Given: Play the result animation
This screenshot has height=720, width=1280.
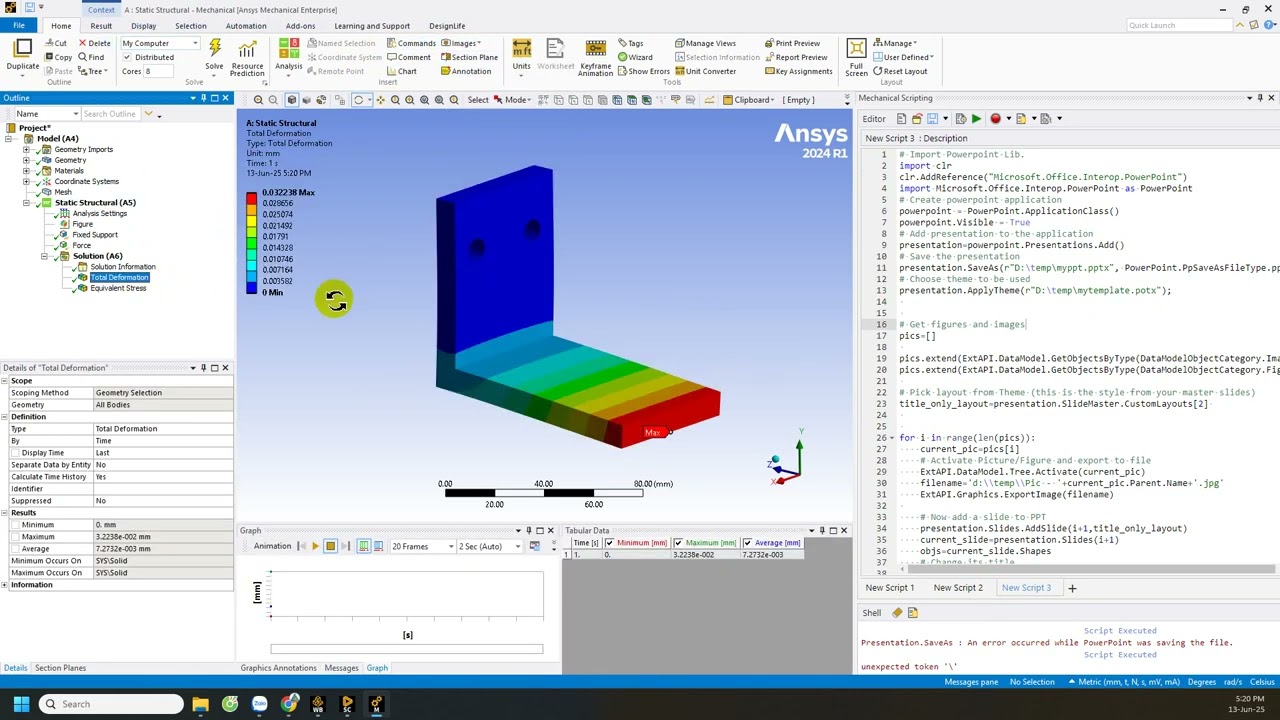Looking at the screenshot, I should click(x=315, y=546).
